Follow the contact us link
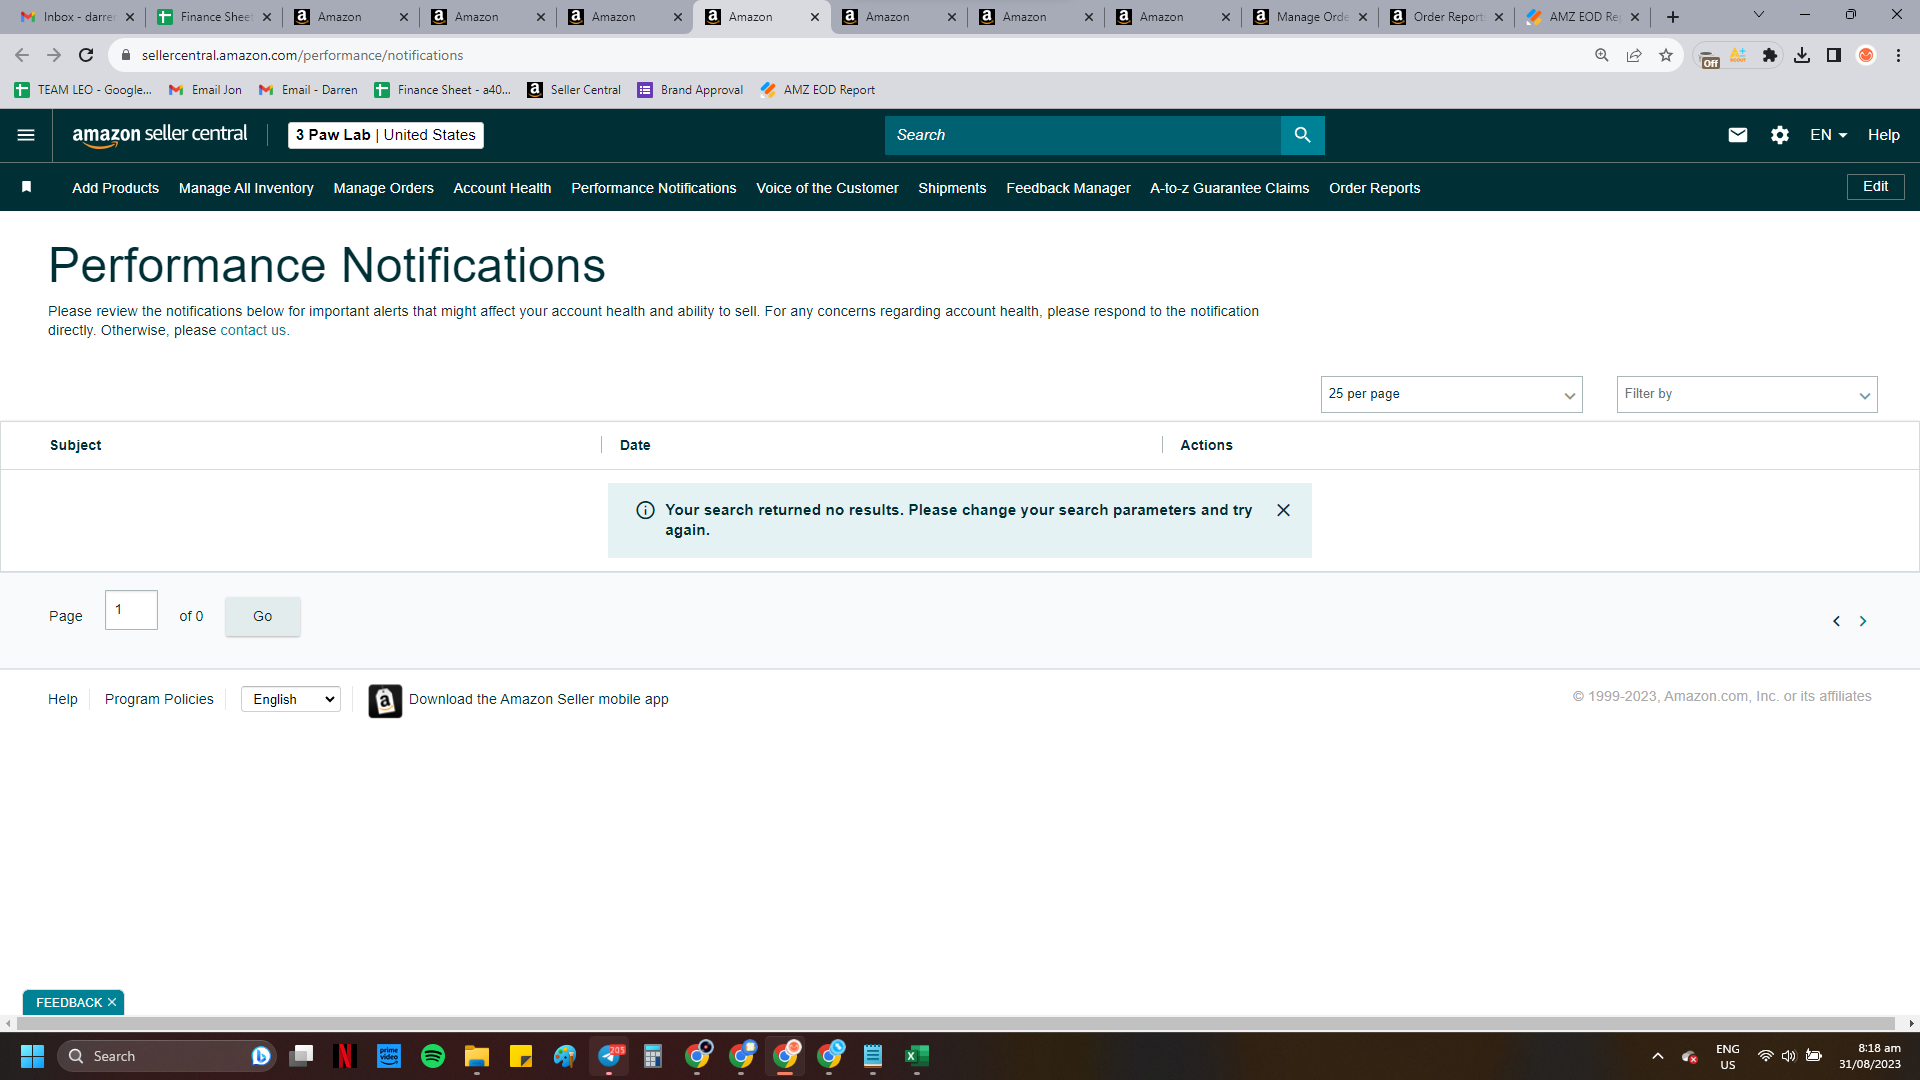This screenshot has width=1920, height=1080. 253,331
